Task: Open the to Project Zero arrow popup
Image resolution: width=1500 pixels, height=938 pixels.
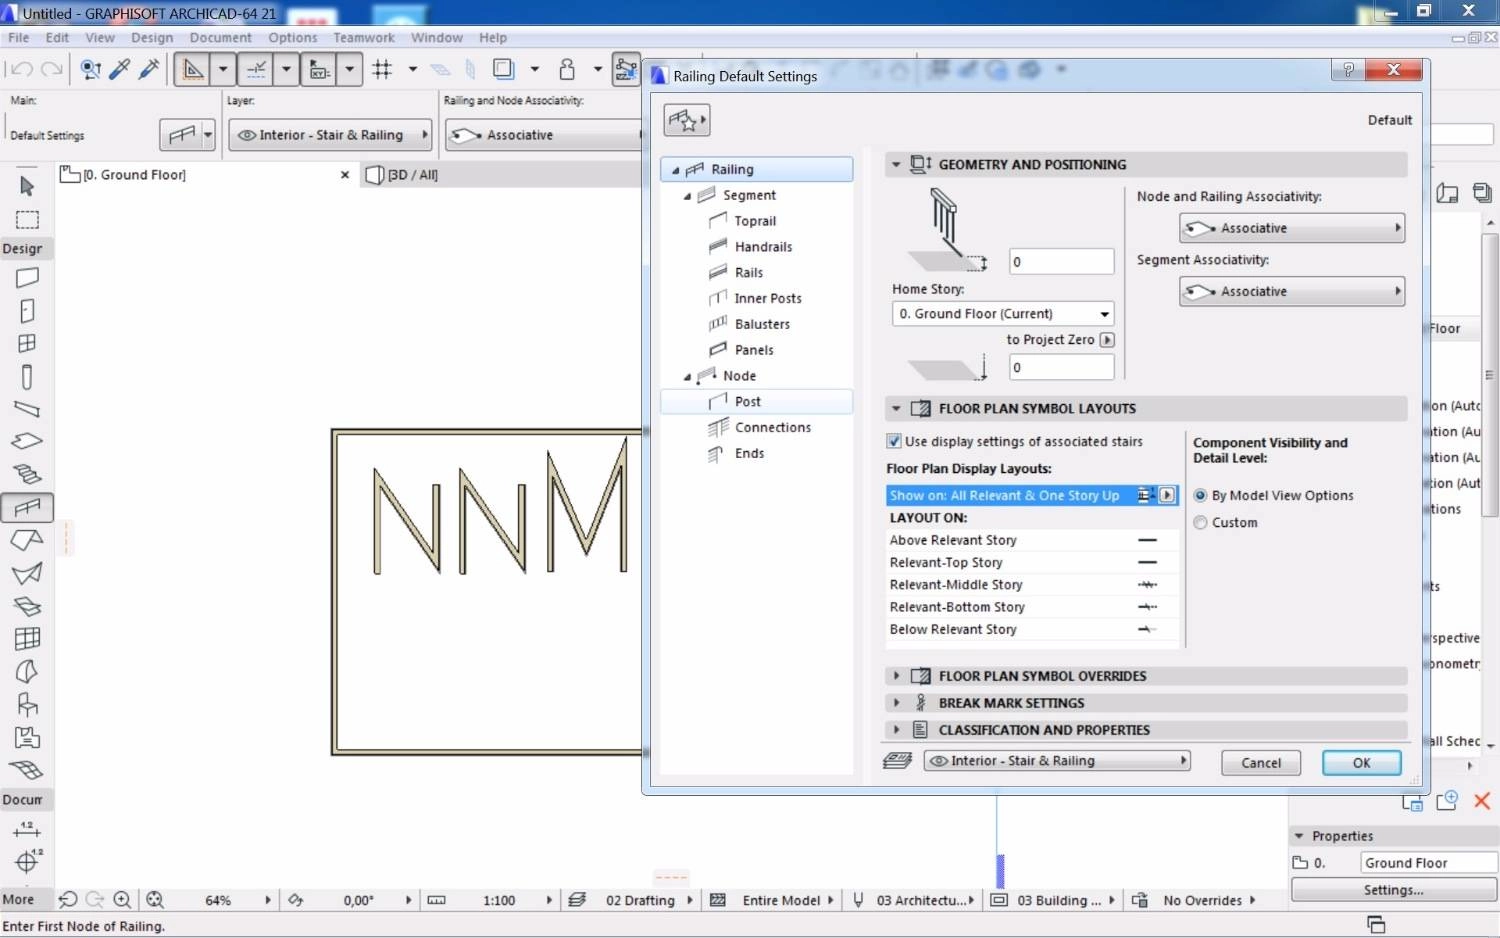Action: coord(1107,340)
